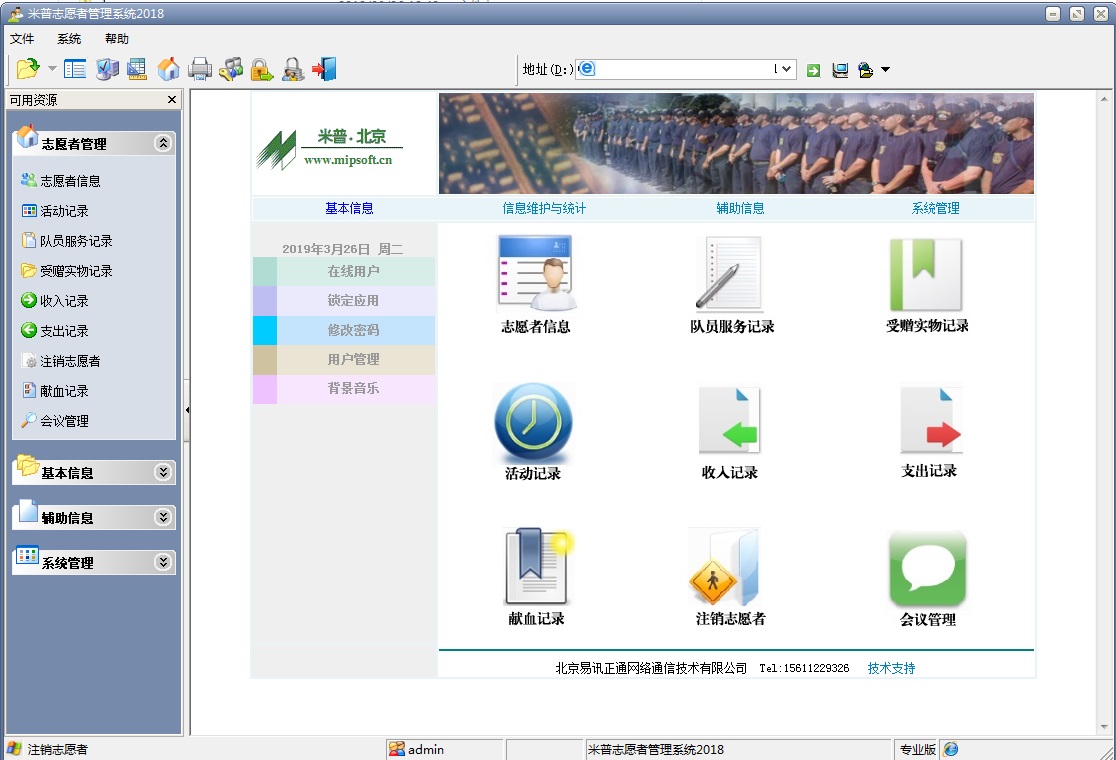Select 收入记录 in the sidebar

[x=56, y=300]
